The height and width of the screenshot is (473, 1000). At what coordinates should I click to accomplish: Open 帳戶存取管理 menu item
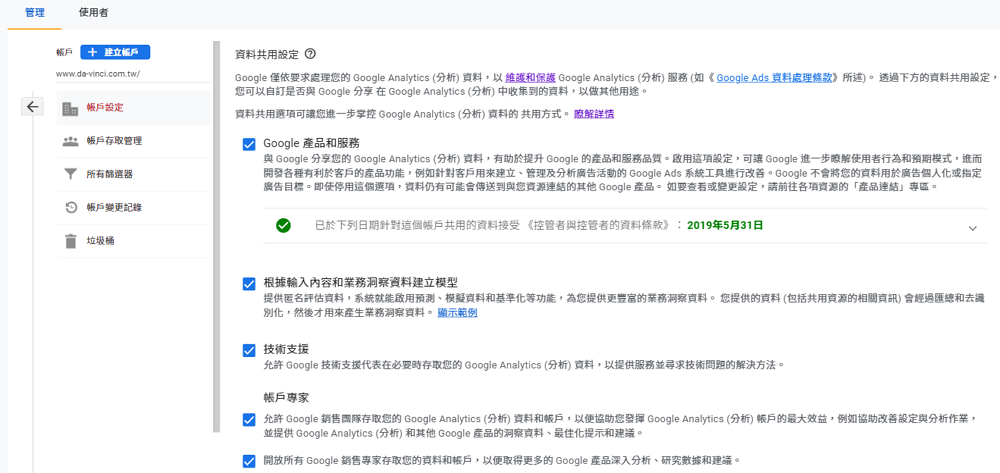133,142
